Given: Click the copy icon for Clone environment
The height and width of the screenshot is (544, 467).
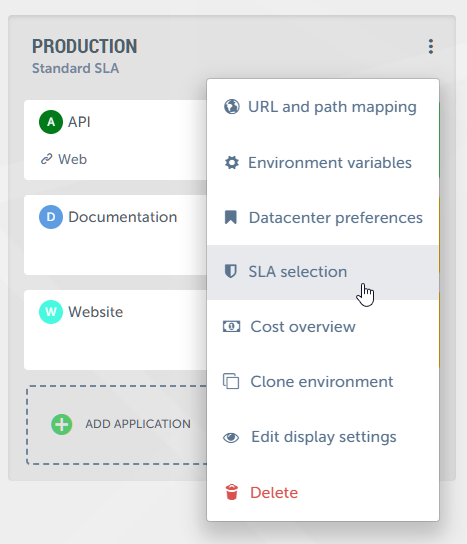Looking at the screenshot, I should pos(231,381).
